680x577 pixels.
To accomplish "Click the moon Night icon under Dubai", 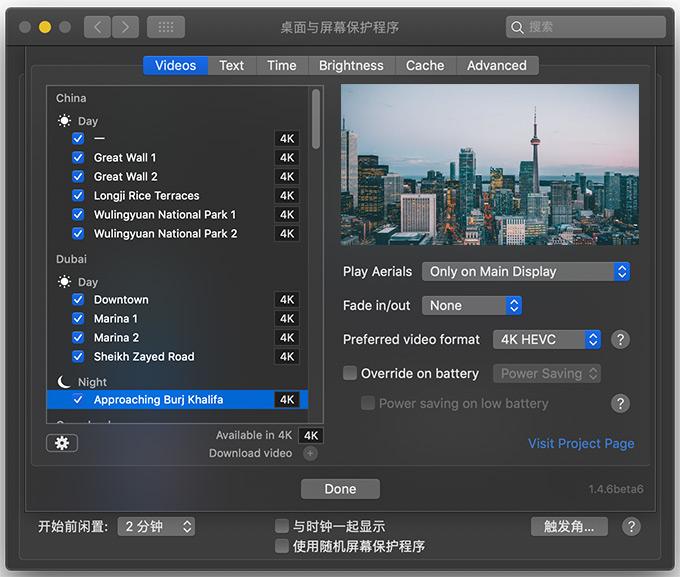I will pyautogui.click(x=64, y=382).
